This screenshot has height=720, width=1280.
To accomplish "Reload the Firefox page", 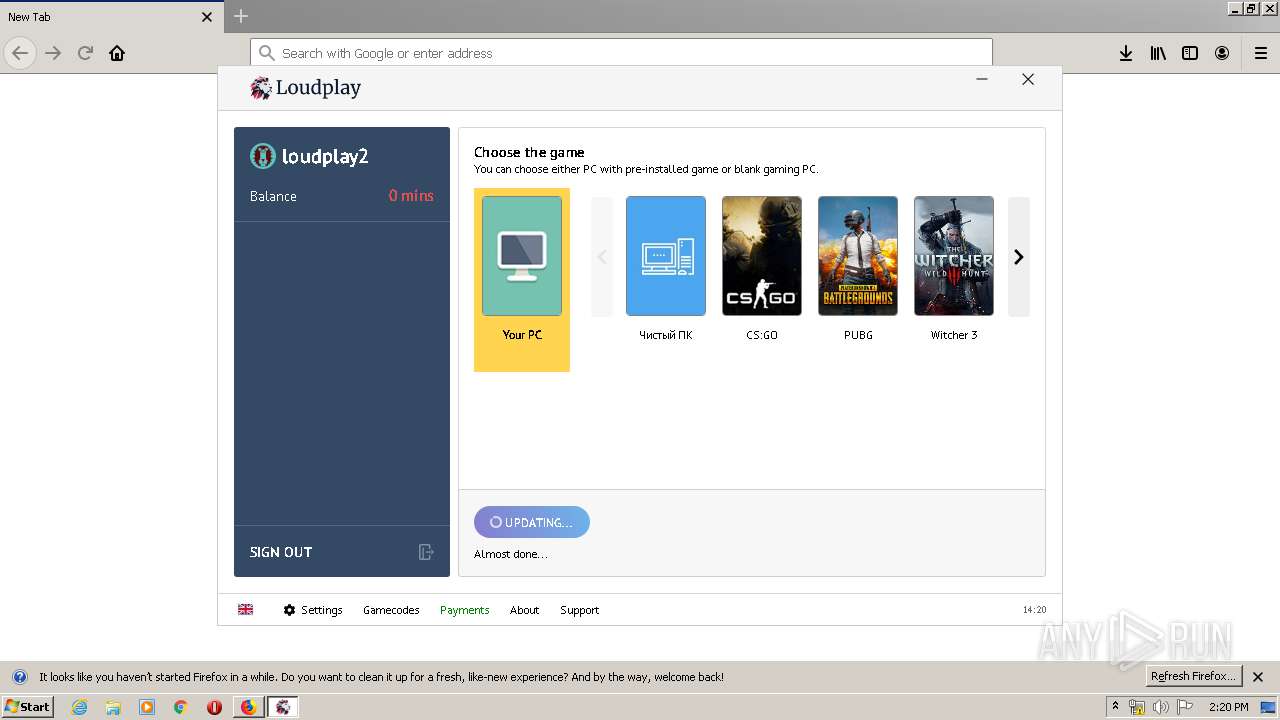I will [x=85, y=53].
